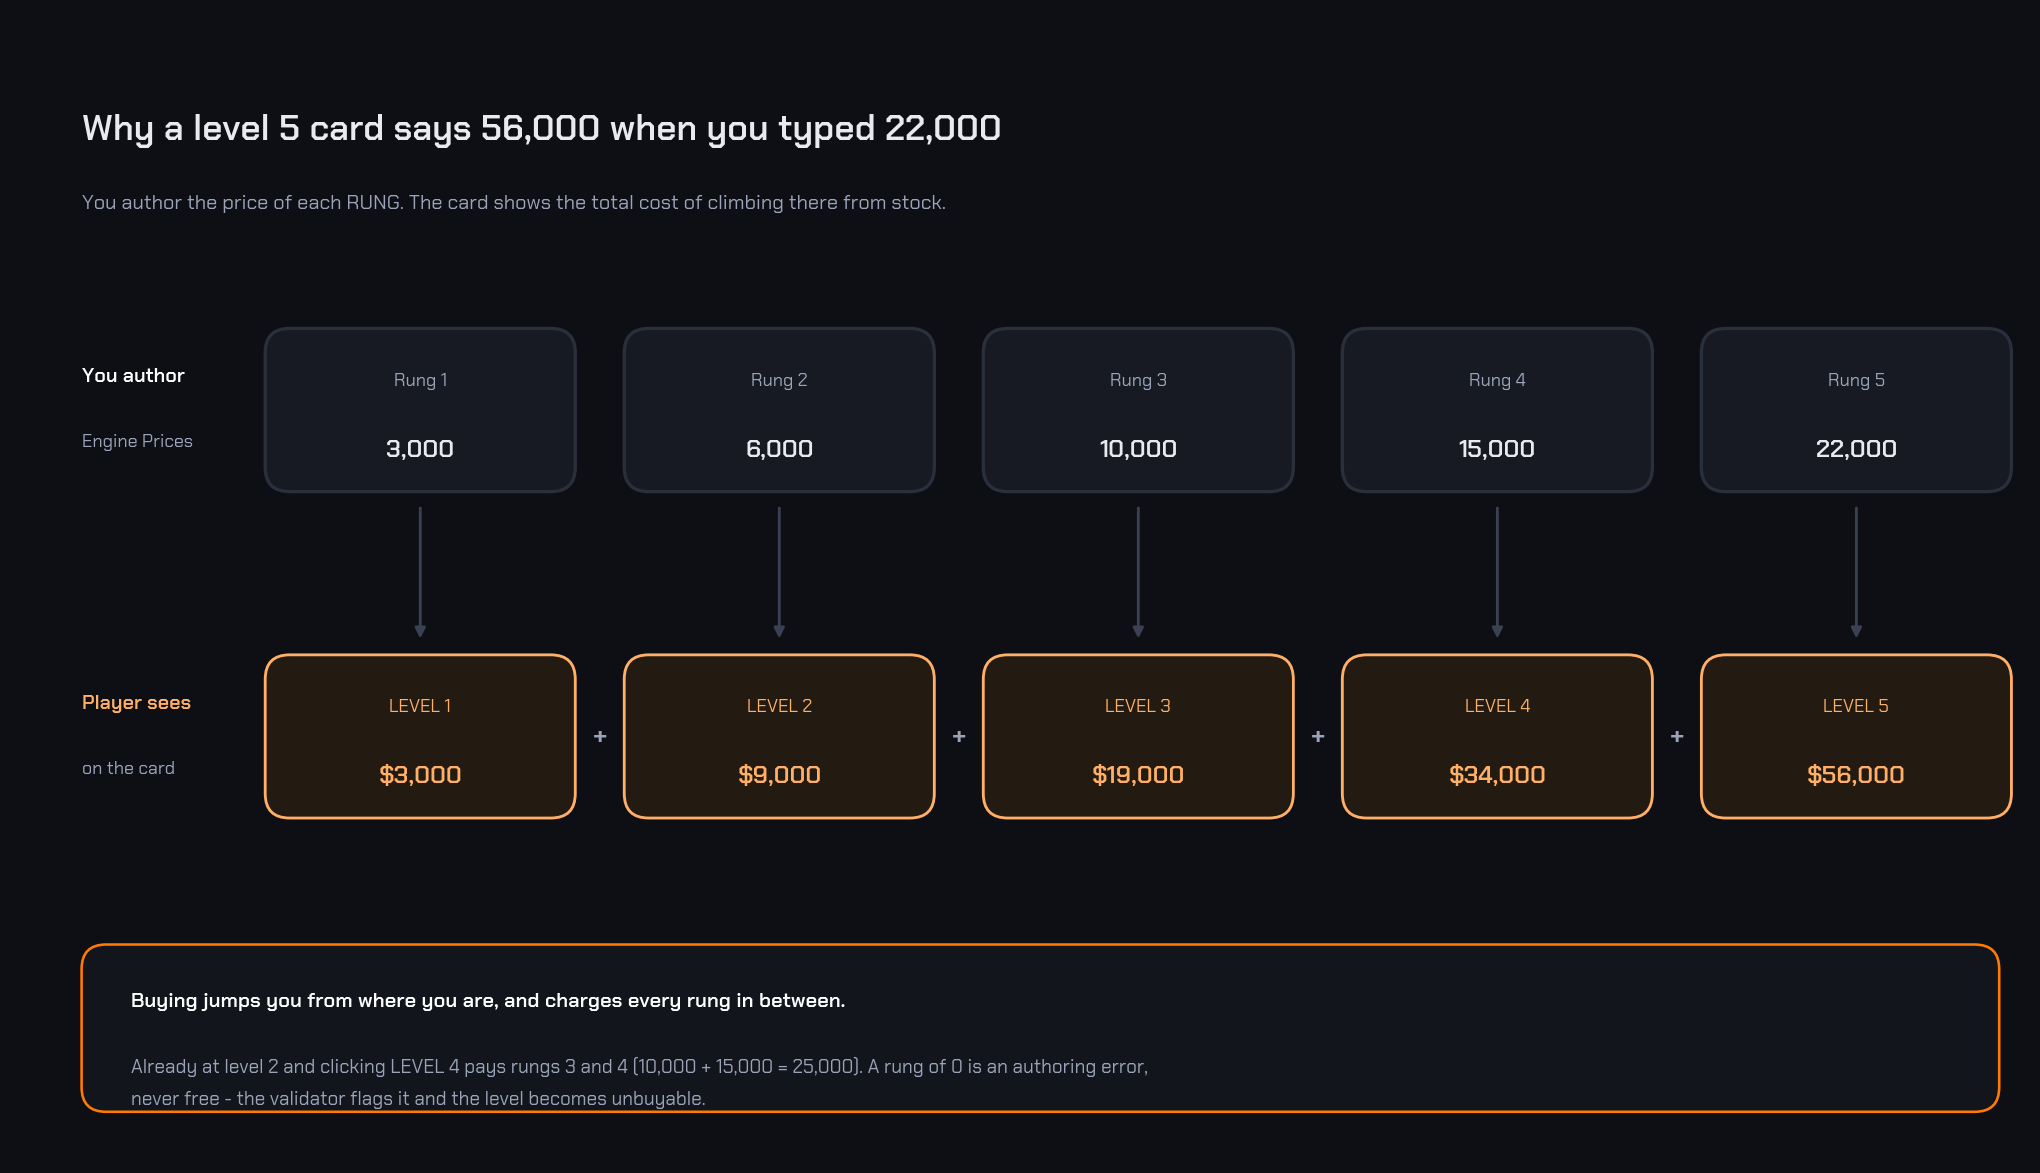Screen dimensions: 2040x1173
Task: Pick the LEVEL 5 card at $56,000
Action: [x=1856, y=736]
